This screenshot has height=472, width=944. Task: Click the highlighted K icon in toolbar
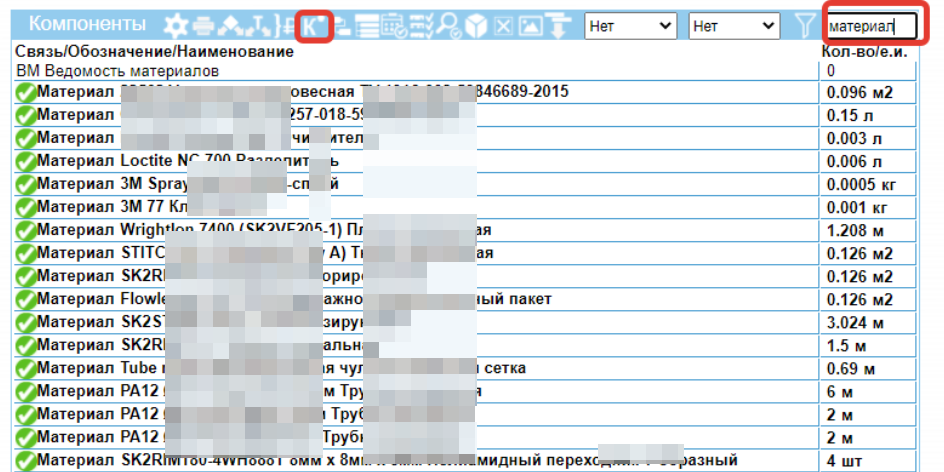(x=314, y=25)
